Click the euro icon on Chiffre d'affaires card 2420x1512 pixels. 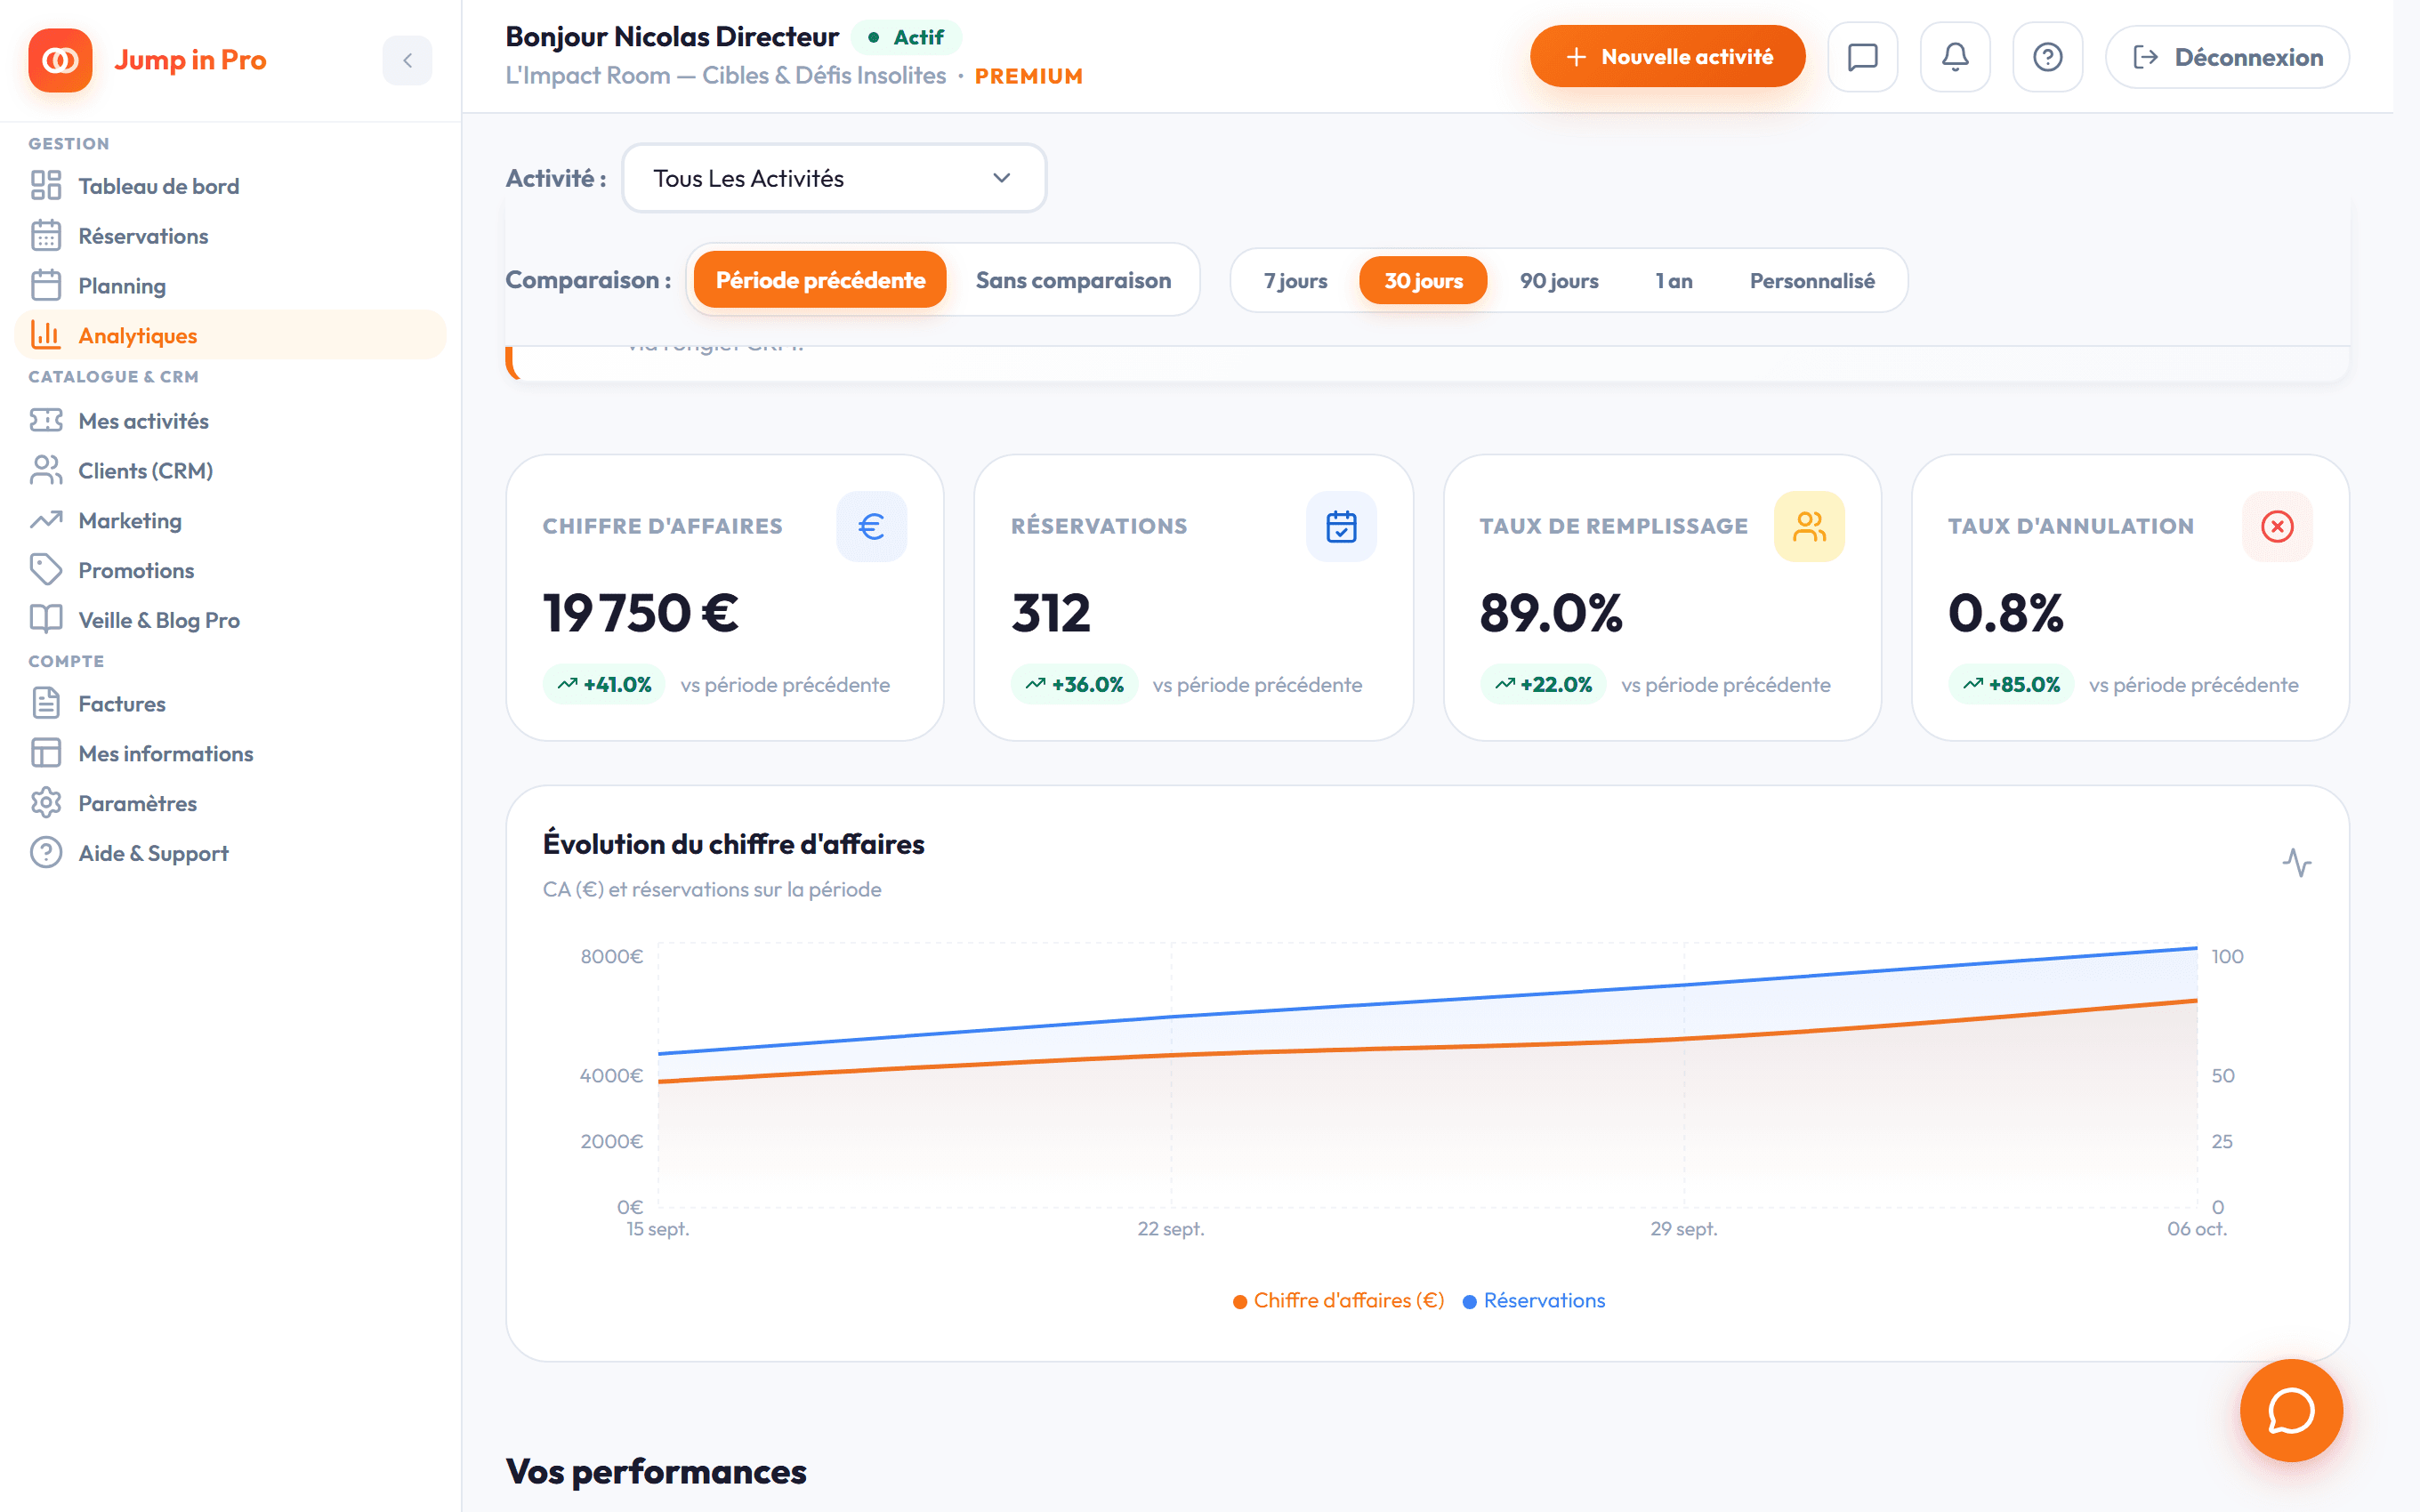[x=871, y=526]
